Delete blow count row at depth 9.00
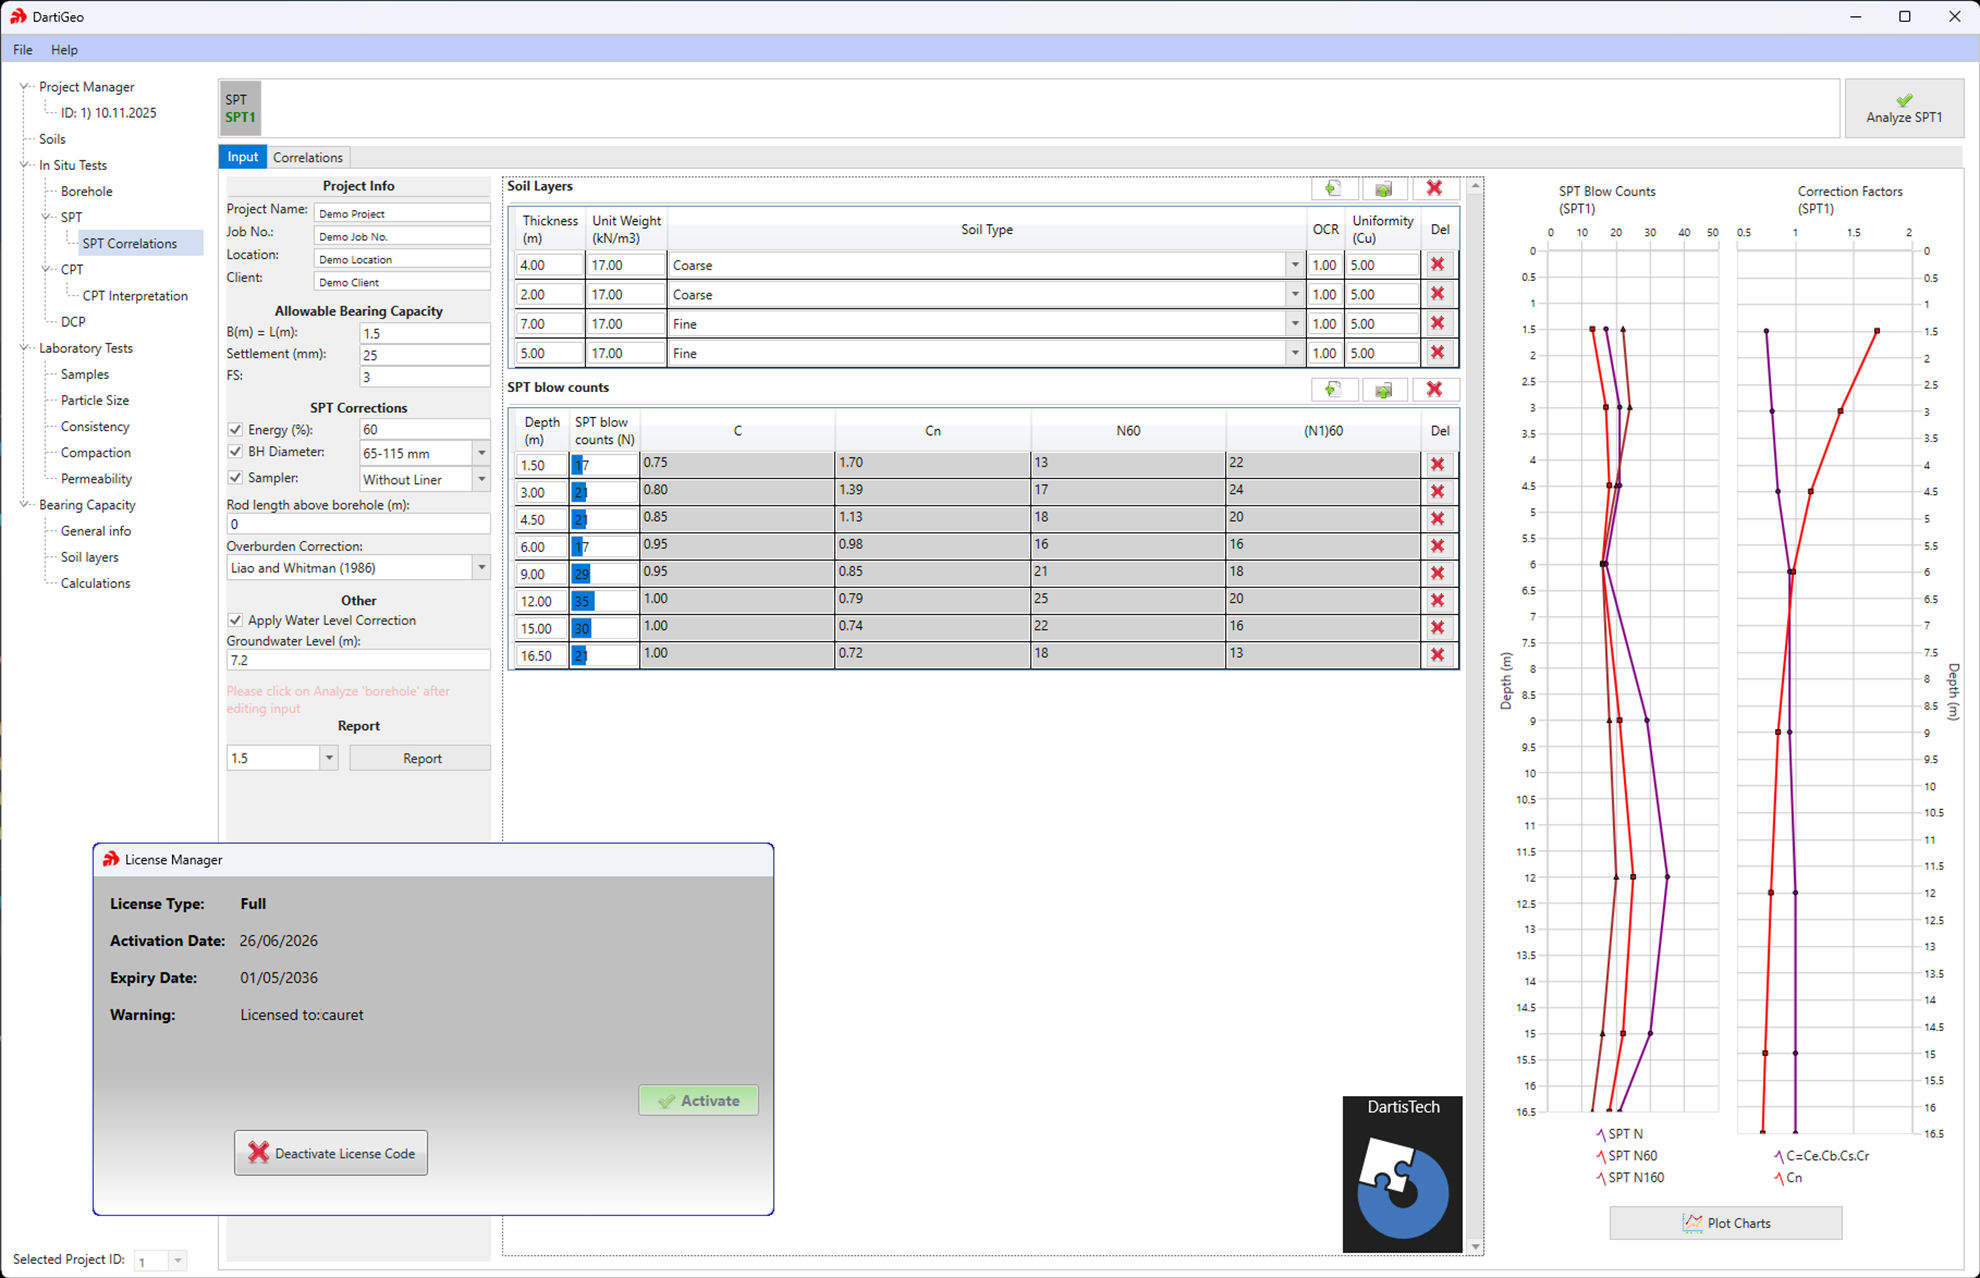Screen dimensions: 1980x1278 [1437, 573]
